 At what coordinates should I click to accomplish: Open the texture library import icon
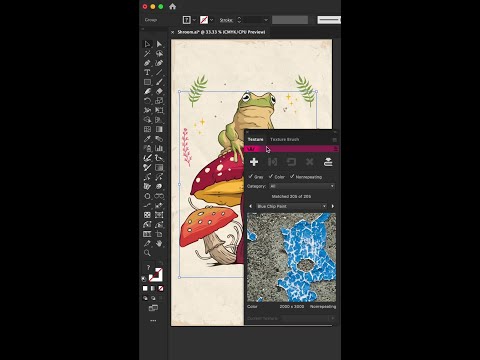(328, 162)
